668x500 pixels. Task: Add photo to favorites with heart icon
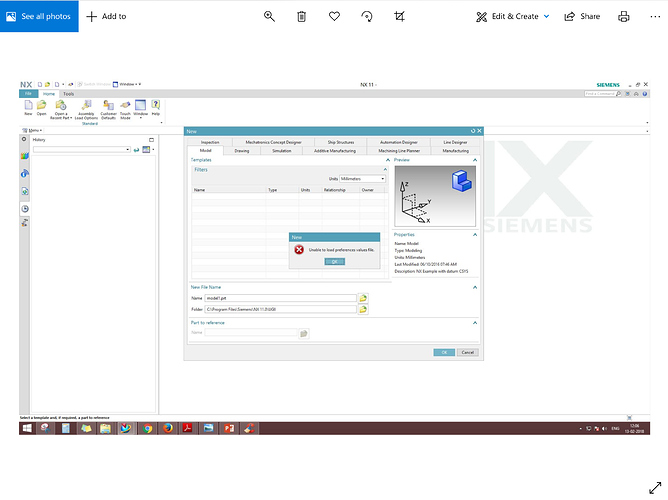click(334, 16)
